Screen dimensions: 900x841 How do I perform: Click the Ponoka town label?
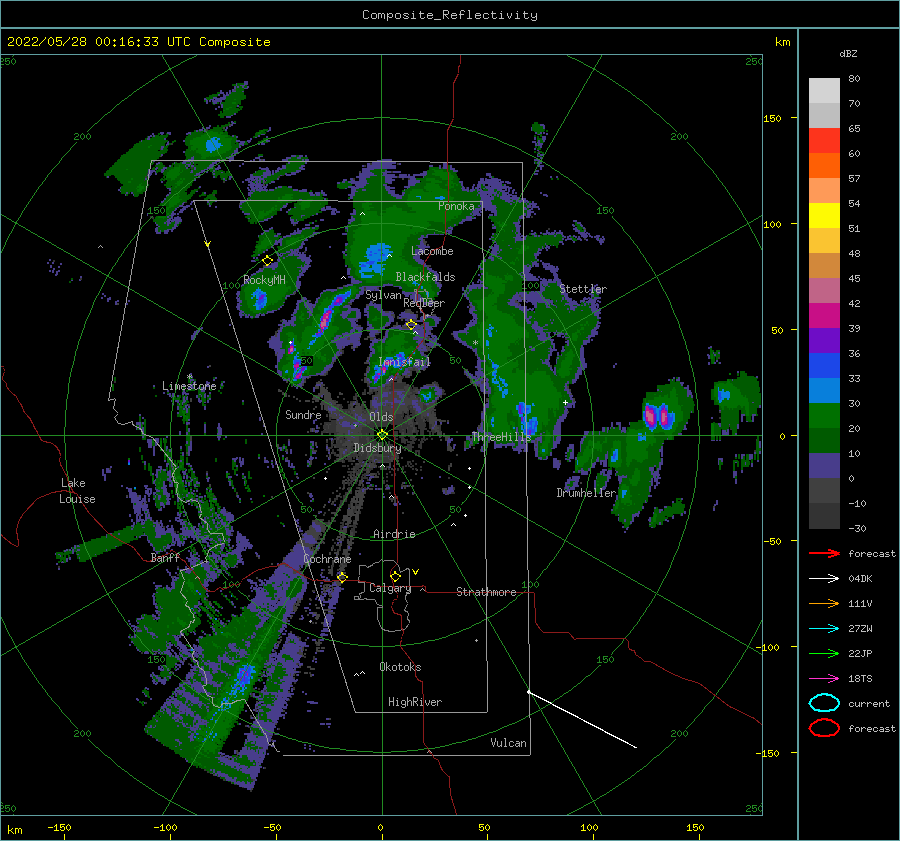pos(456,207)
